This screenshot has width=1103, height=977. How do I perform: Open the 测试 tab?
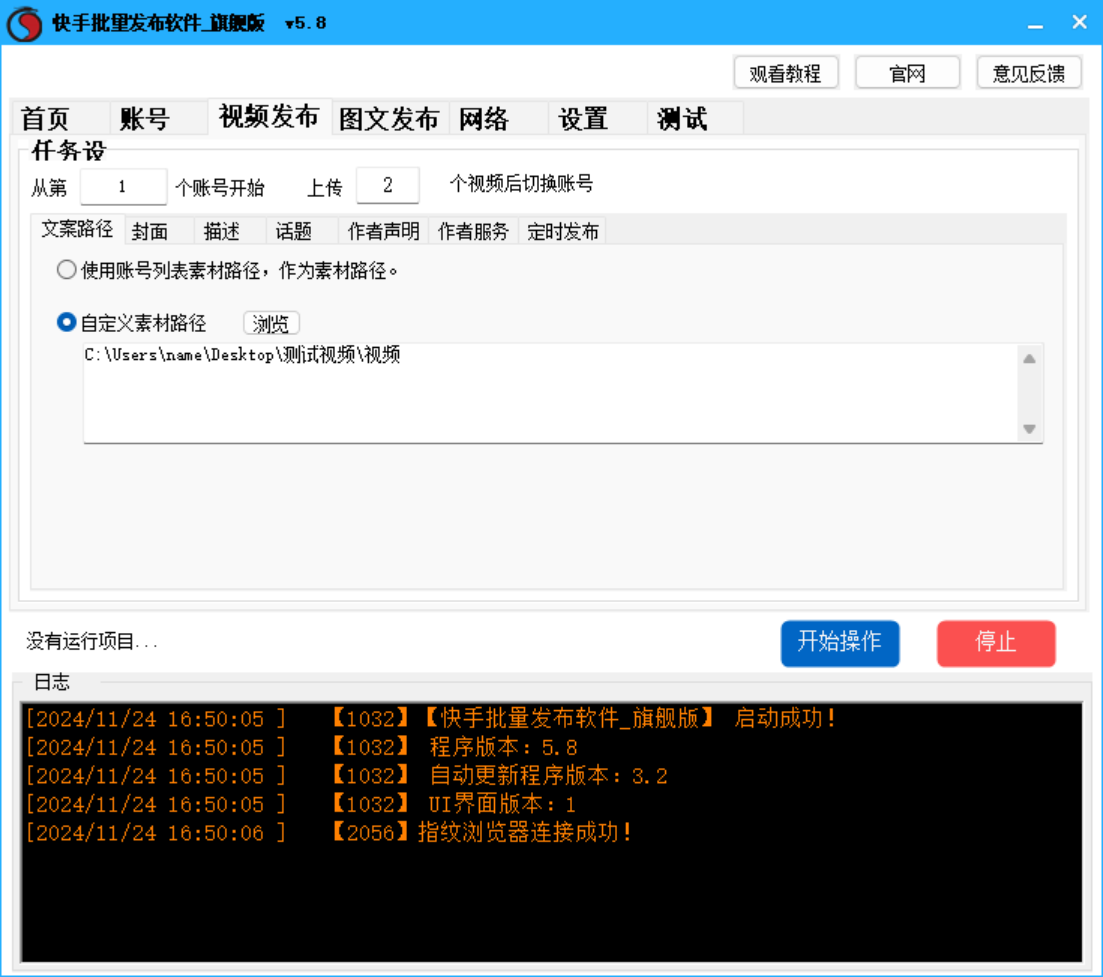coord(695,118)
